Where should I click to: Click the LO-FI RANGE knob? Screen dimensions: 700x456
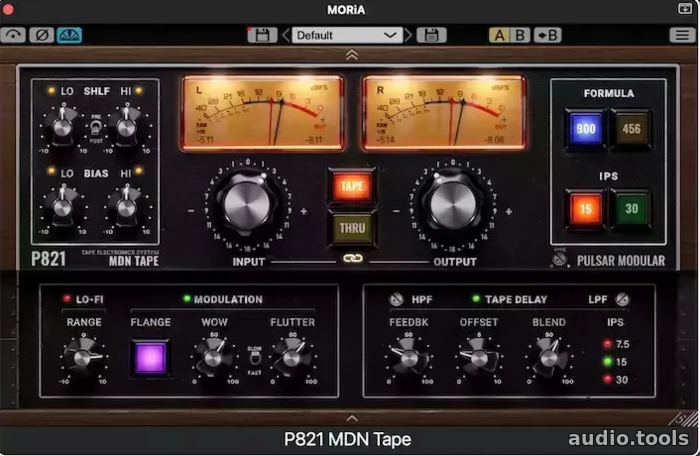click(83, 357)
